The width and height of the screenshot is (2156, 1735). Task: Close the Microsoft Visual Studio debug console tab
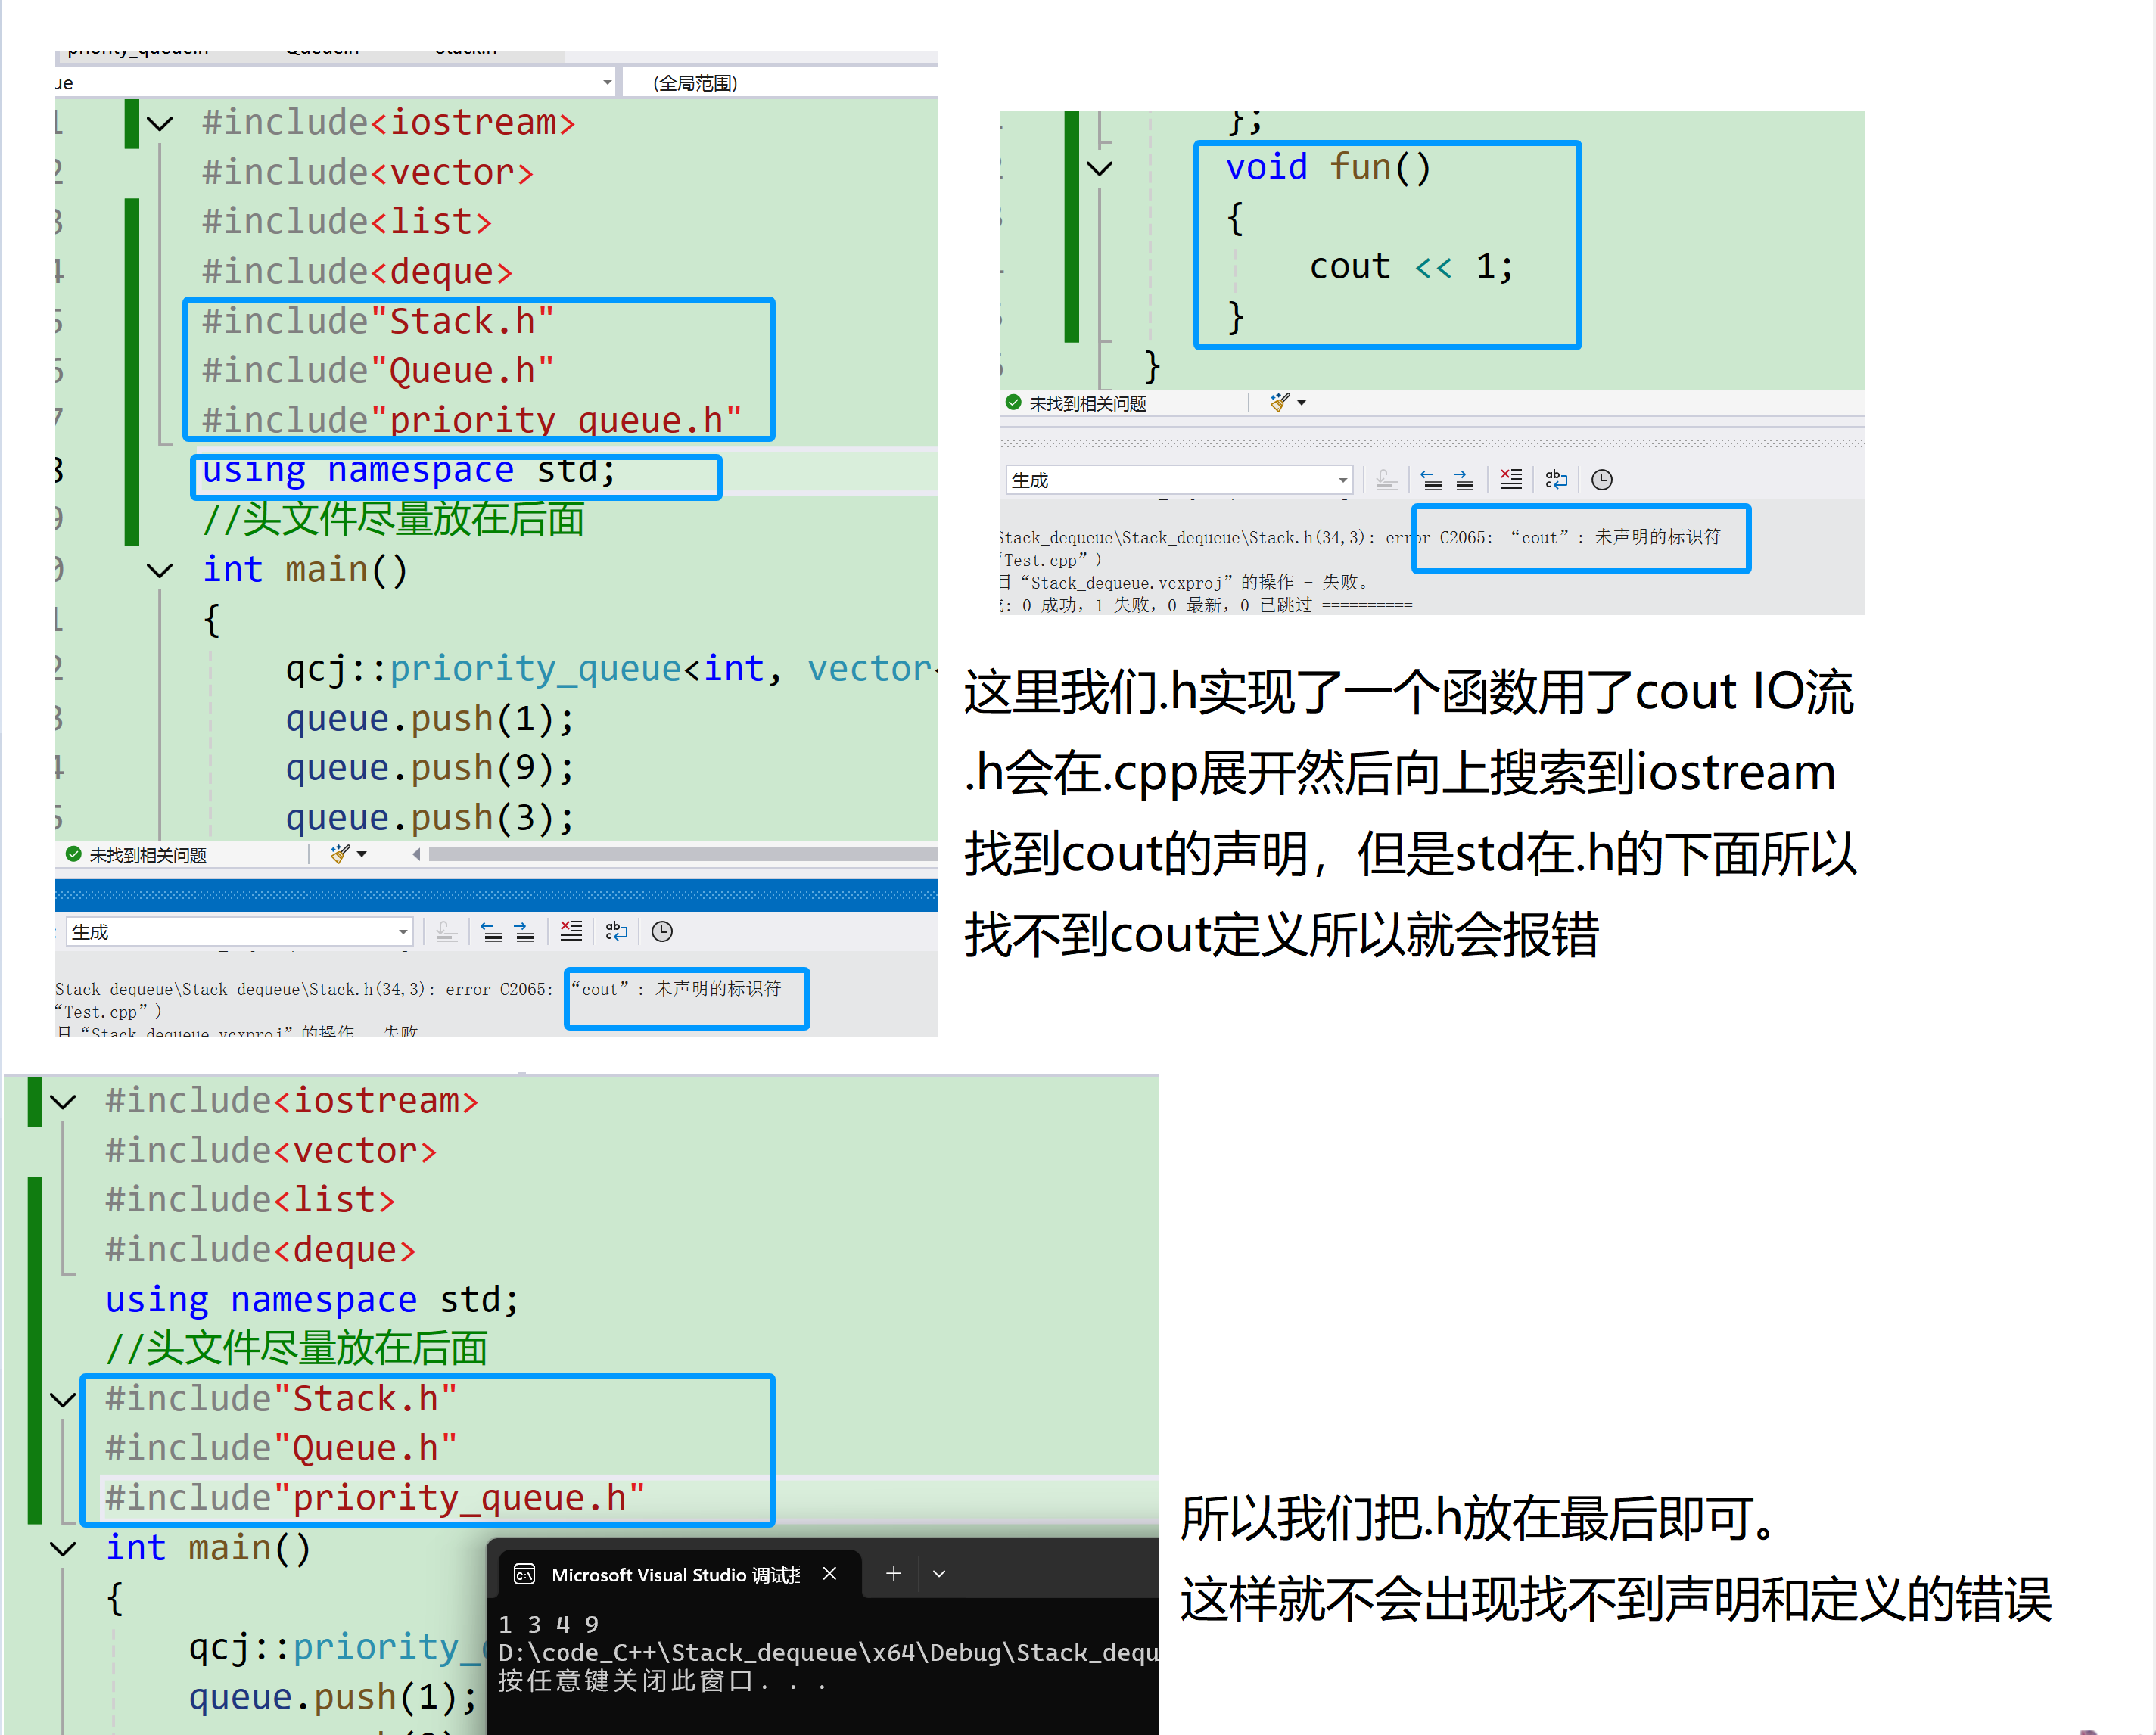pyautogui.click(x=830, y=1573)
